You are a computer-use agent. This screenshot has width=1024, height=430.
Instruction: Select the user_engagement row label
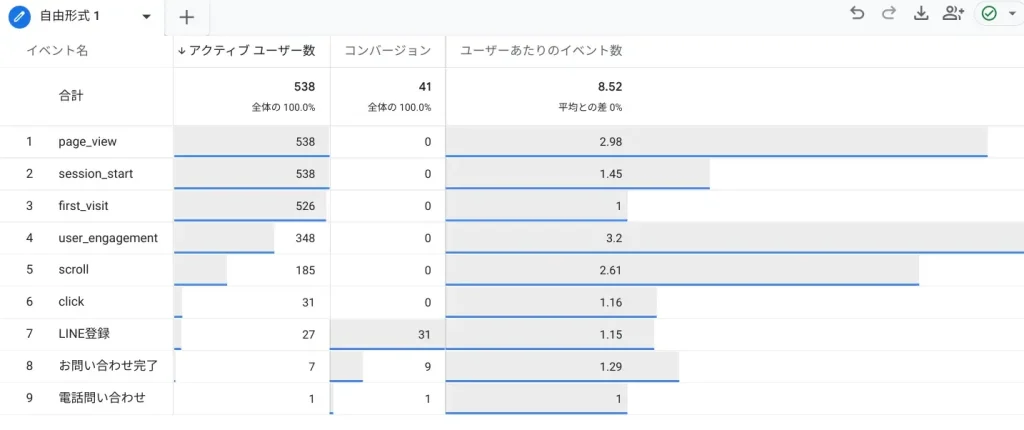pyautogui.click(x=108, y=238)
